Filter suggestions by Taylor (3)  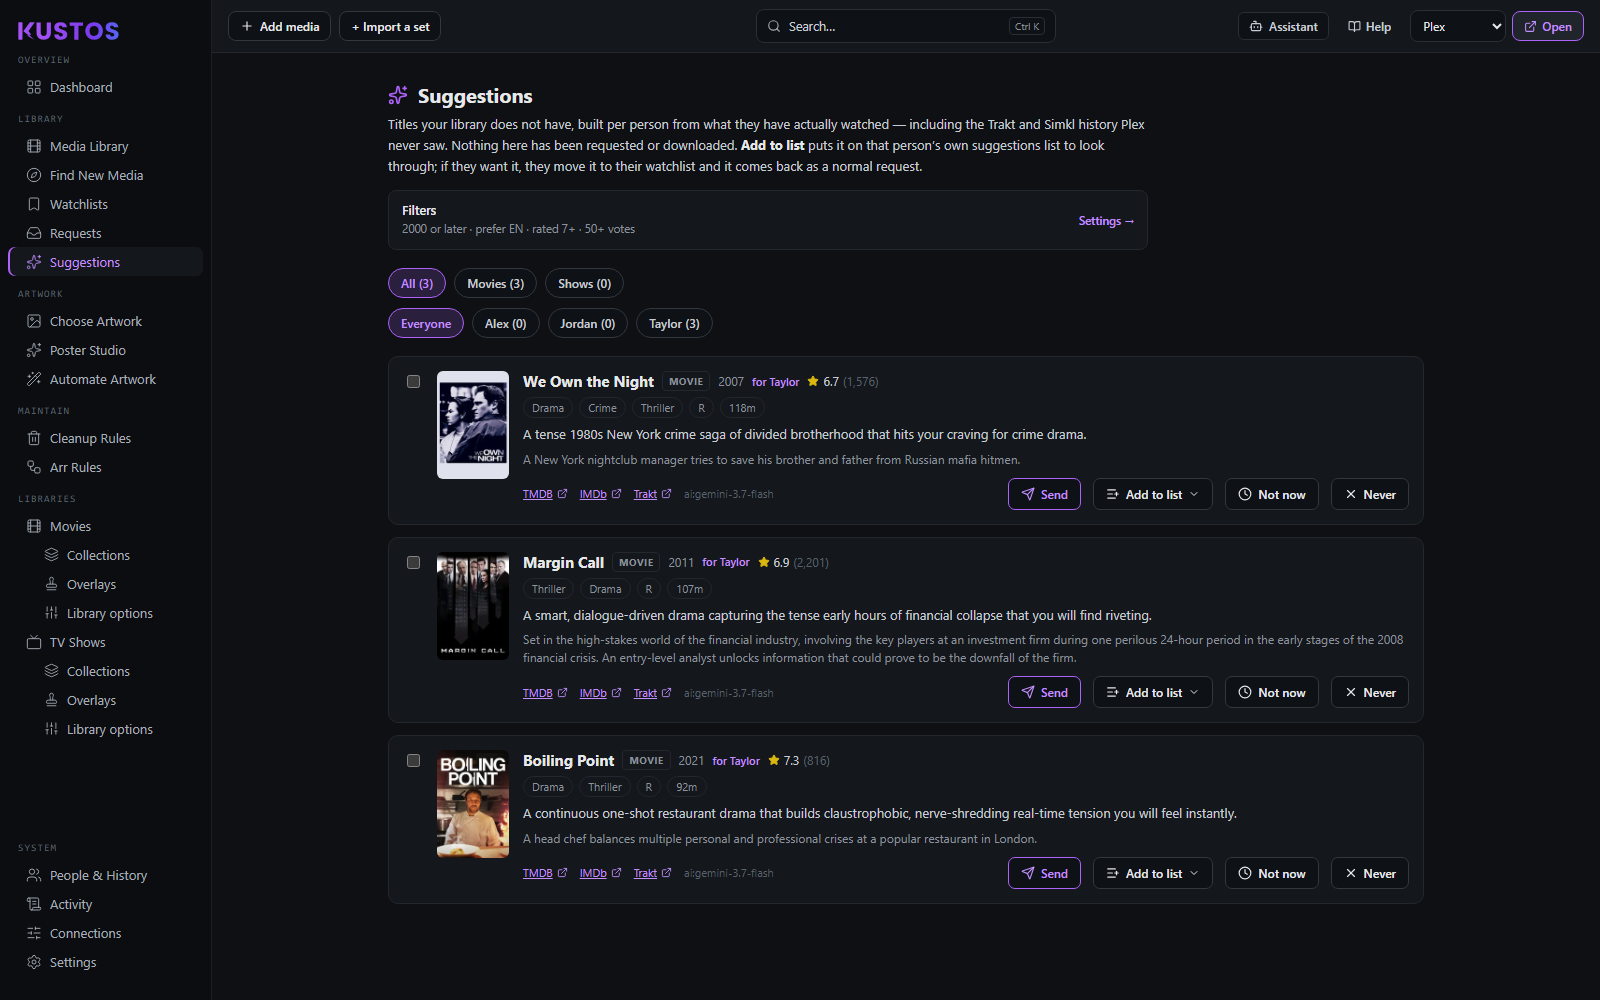[x=674, y=323]
